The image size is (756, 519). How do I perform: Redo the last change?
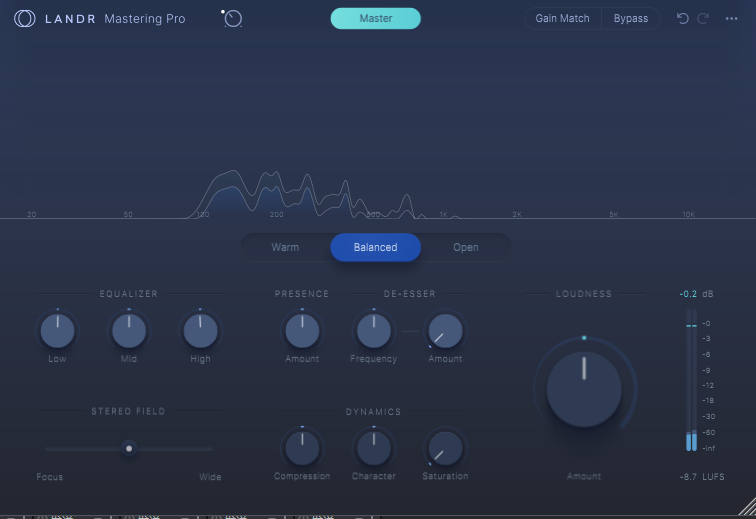(703, 18)
